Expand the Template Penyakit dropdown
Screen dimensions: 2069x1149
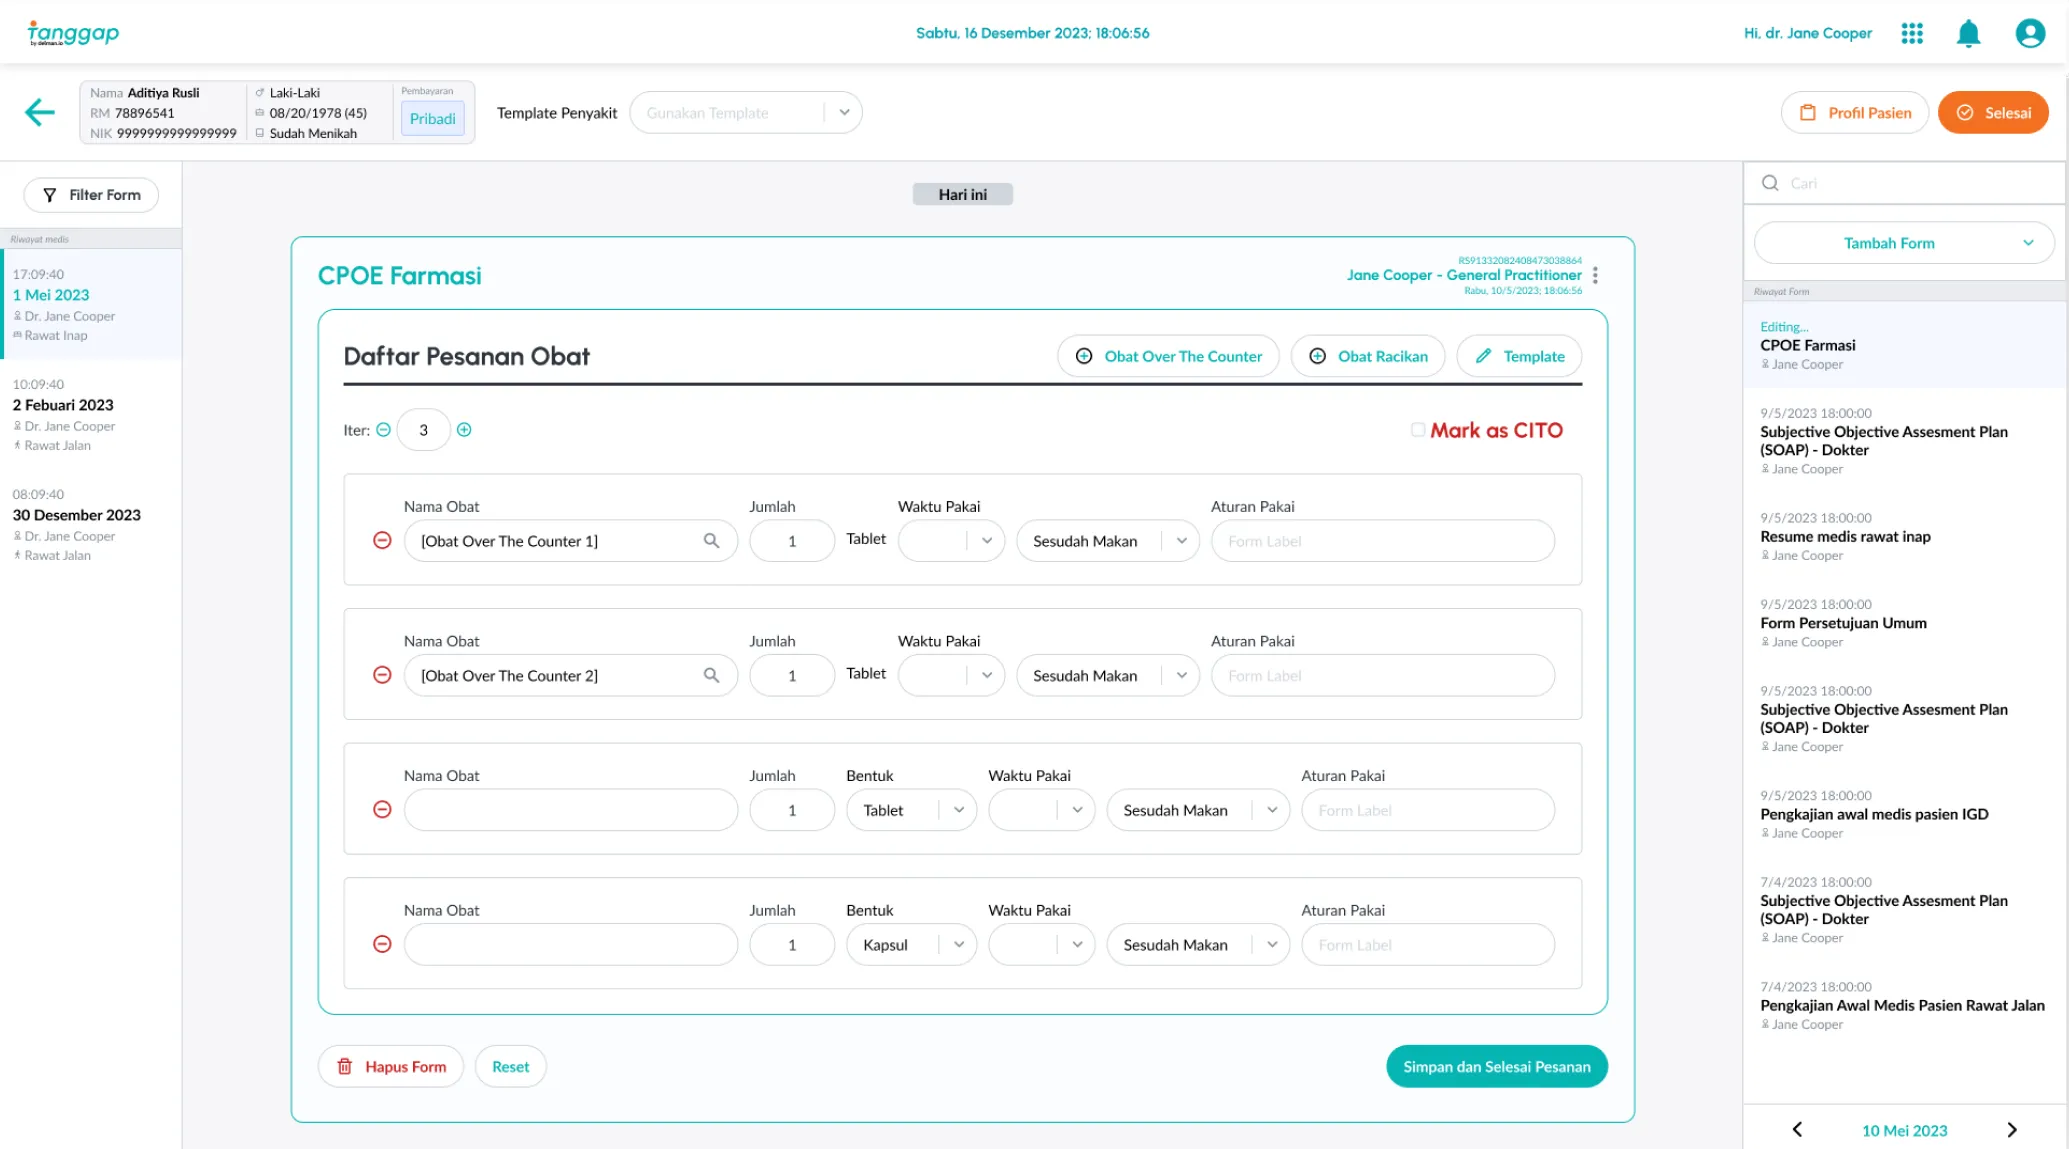click(x=844, y=112)
